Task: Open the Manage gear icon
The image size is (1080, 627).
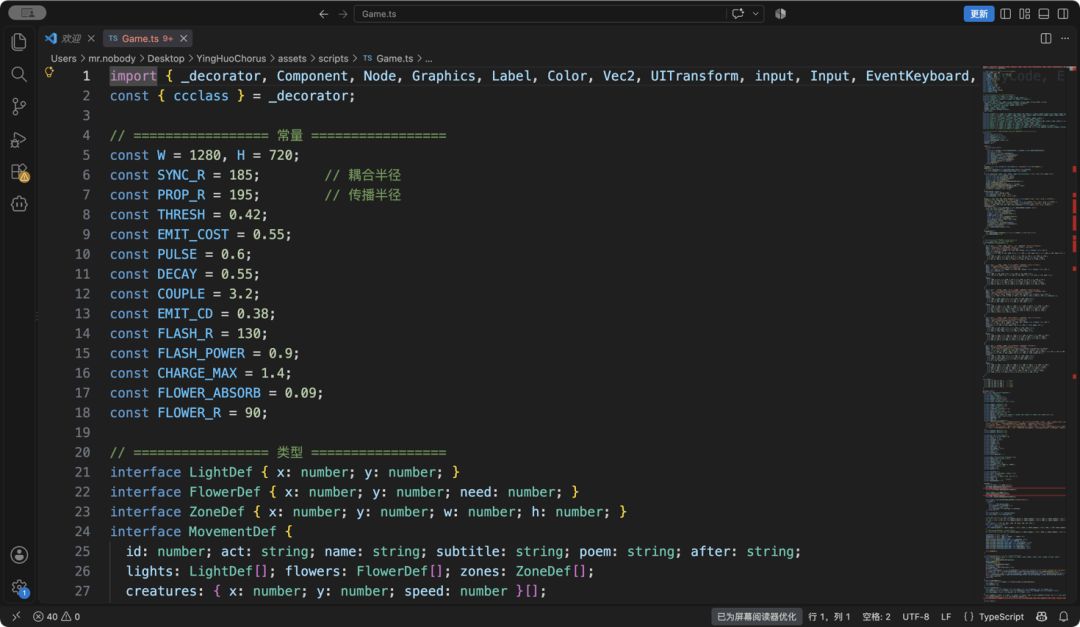Action: (19, 588)
